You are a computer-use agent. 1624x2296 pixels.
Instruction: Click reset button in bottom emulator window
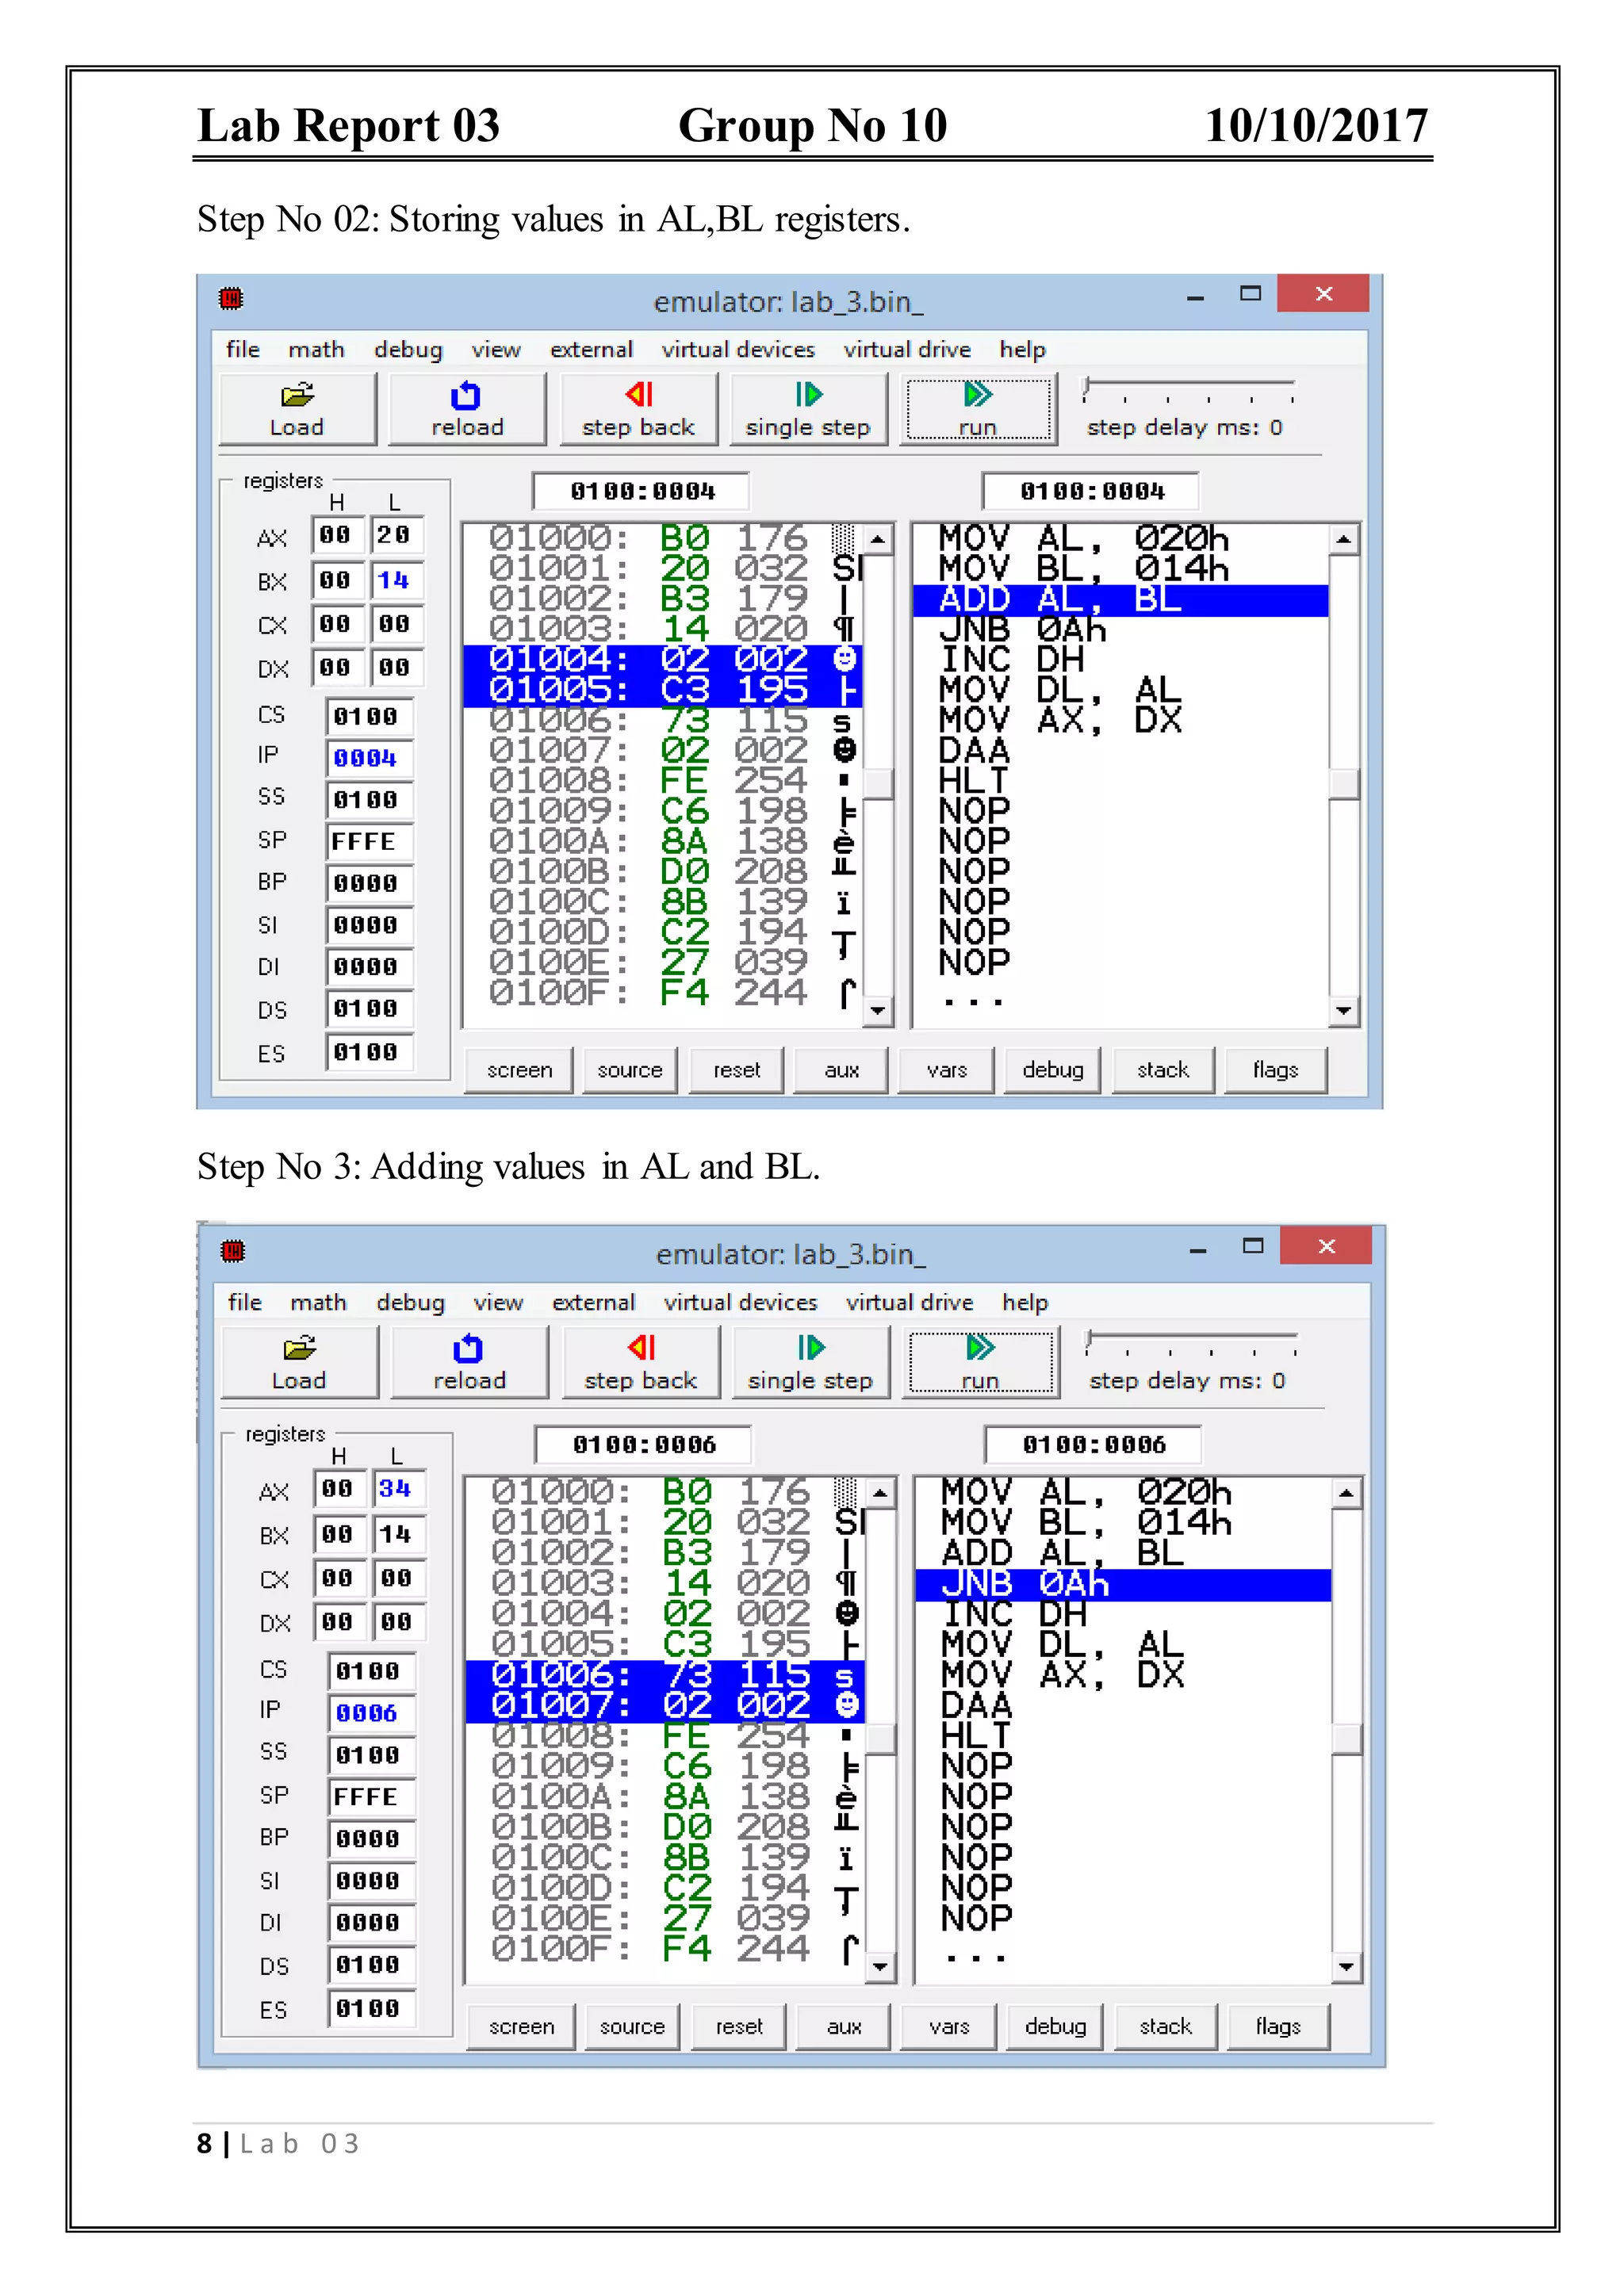coord(739,2026)
